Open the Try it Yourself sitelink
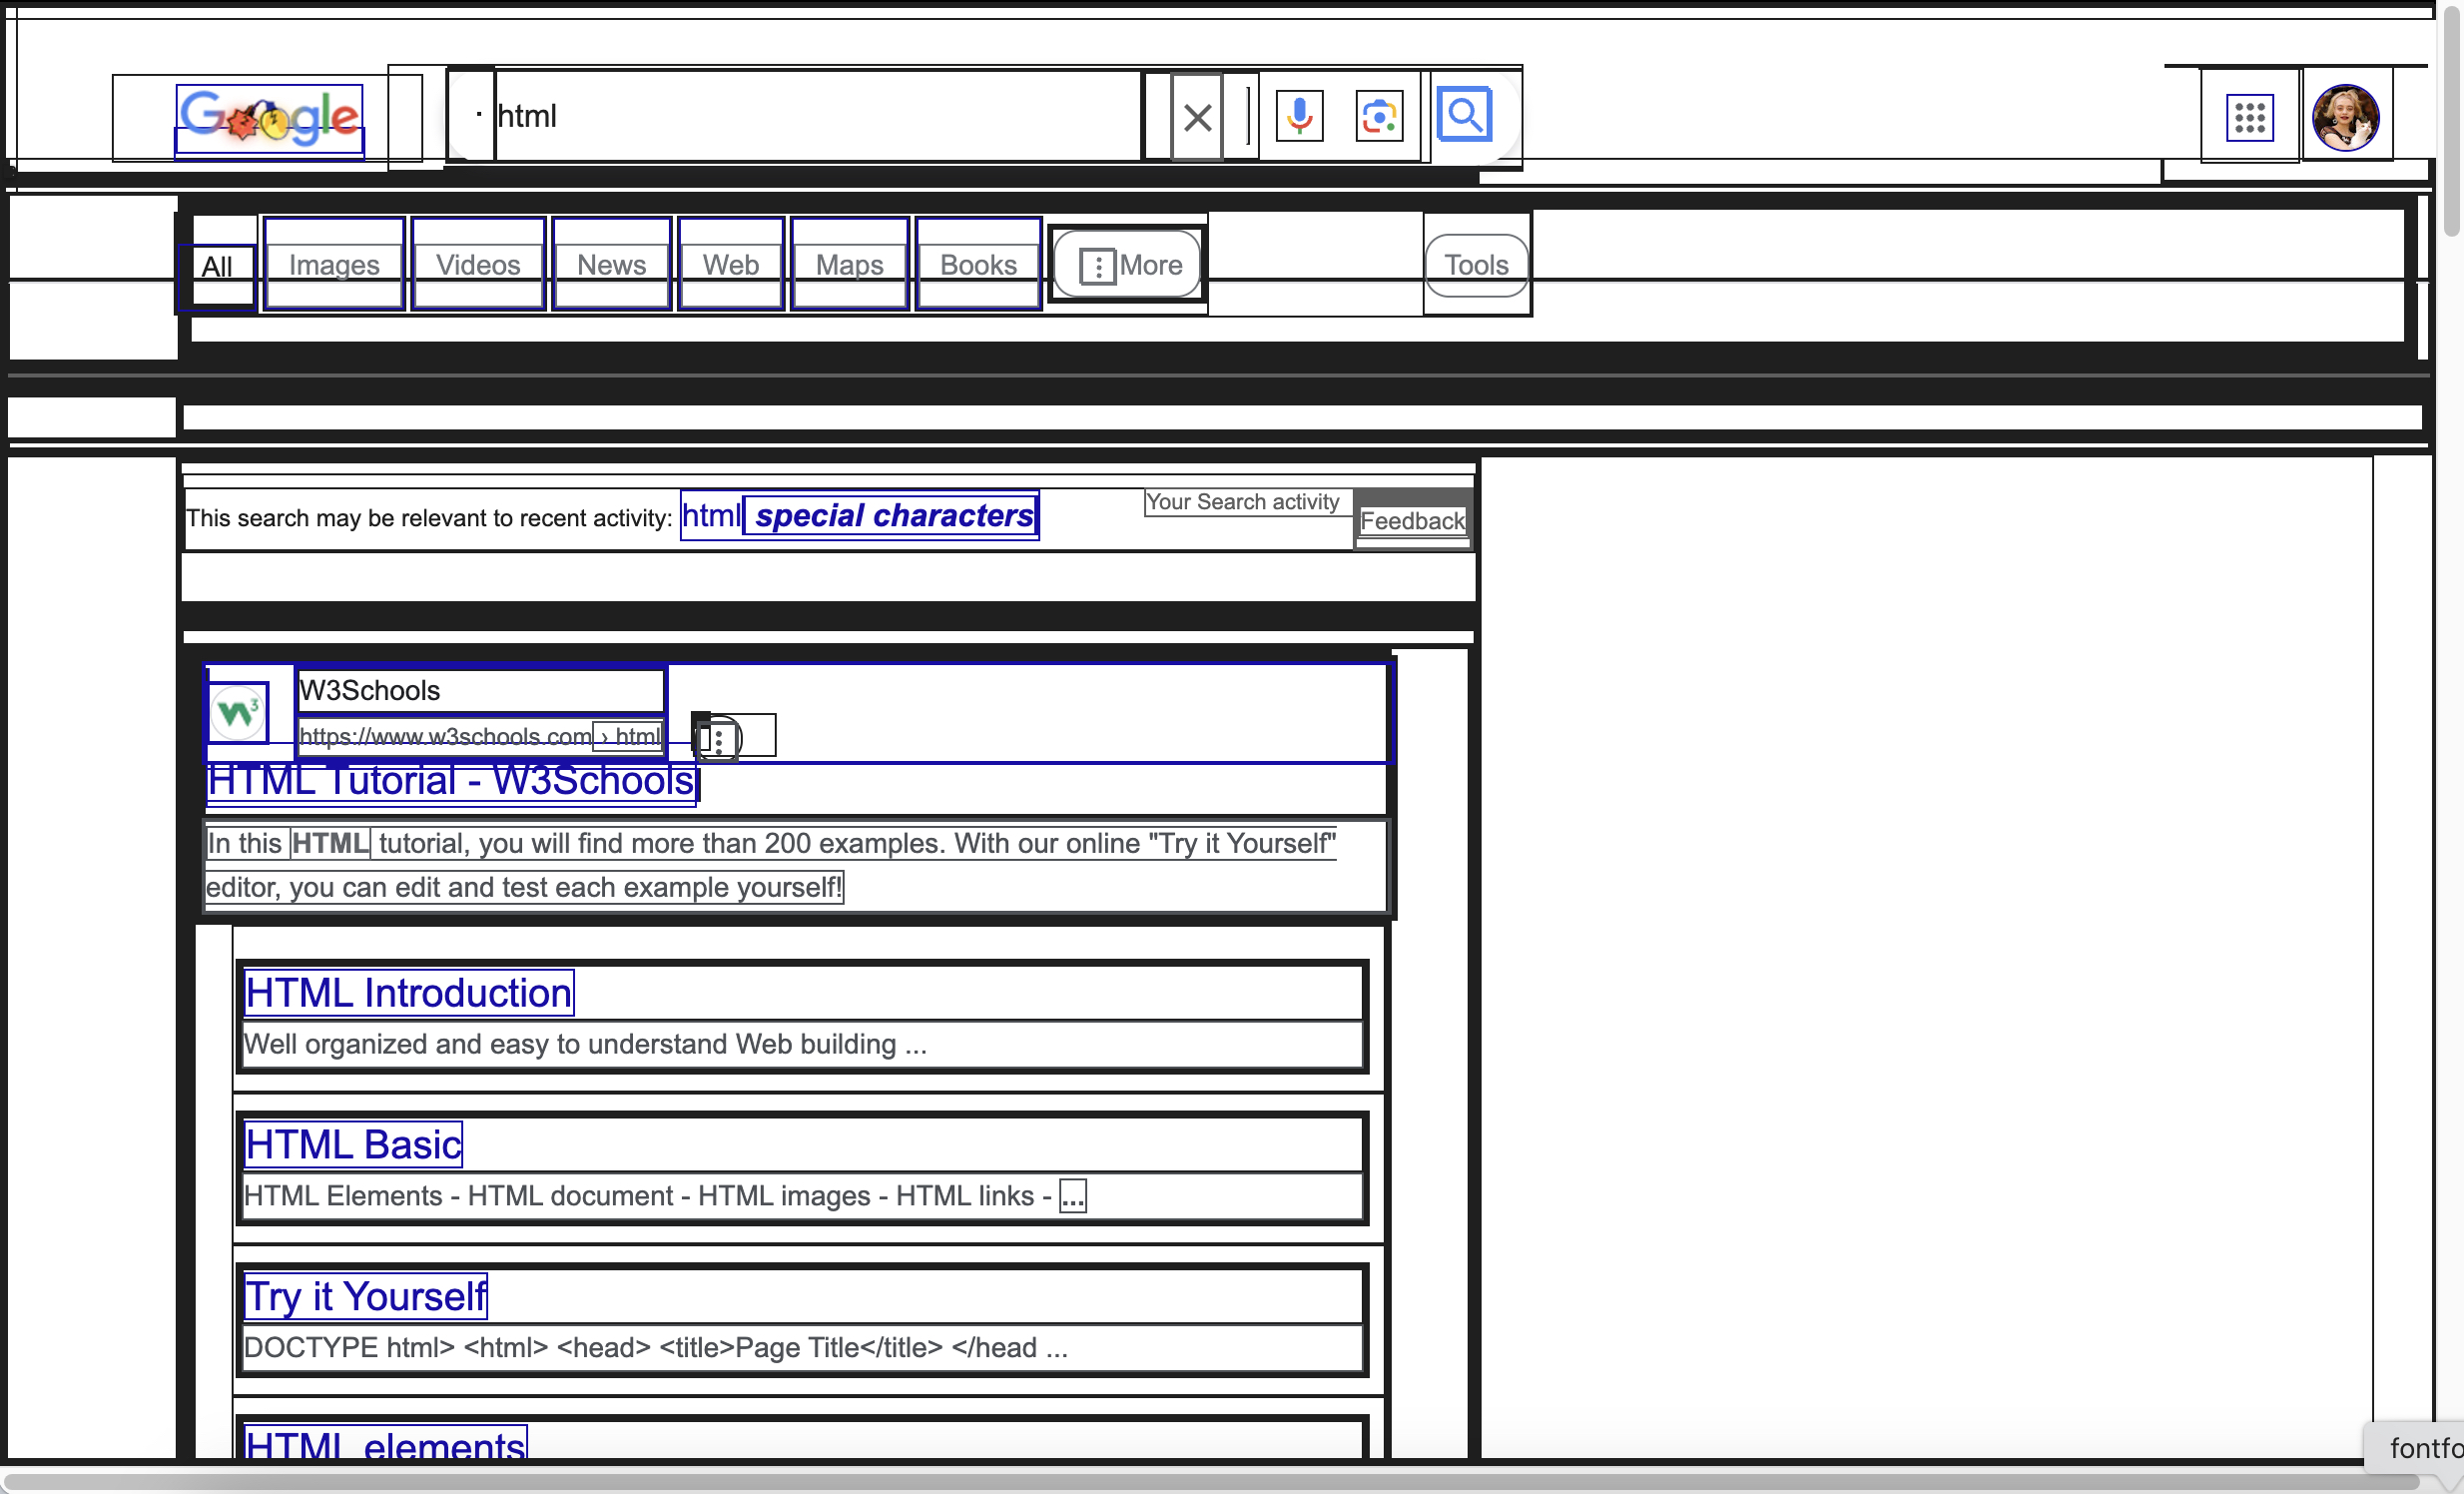 point(366,1296)
